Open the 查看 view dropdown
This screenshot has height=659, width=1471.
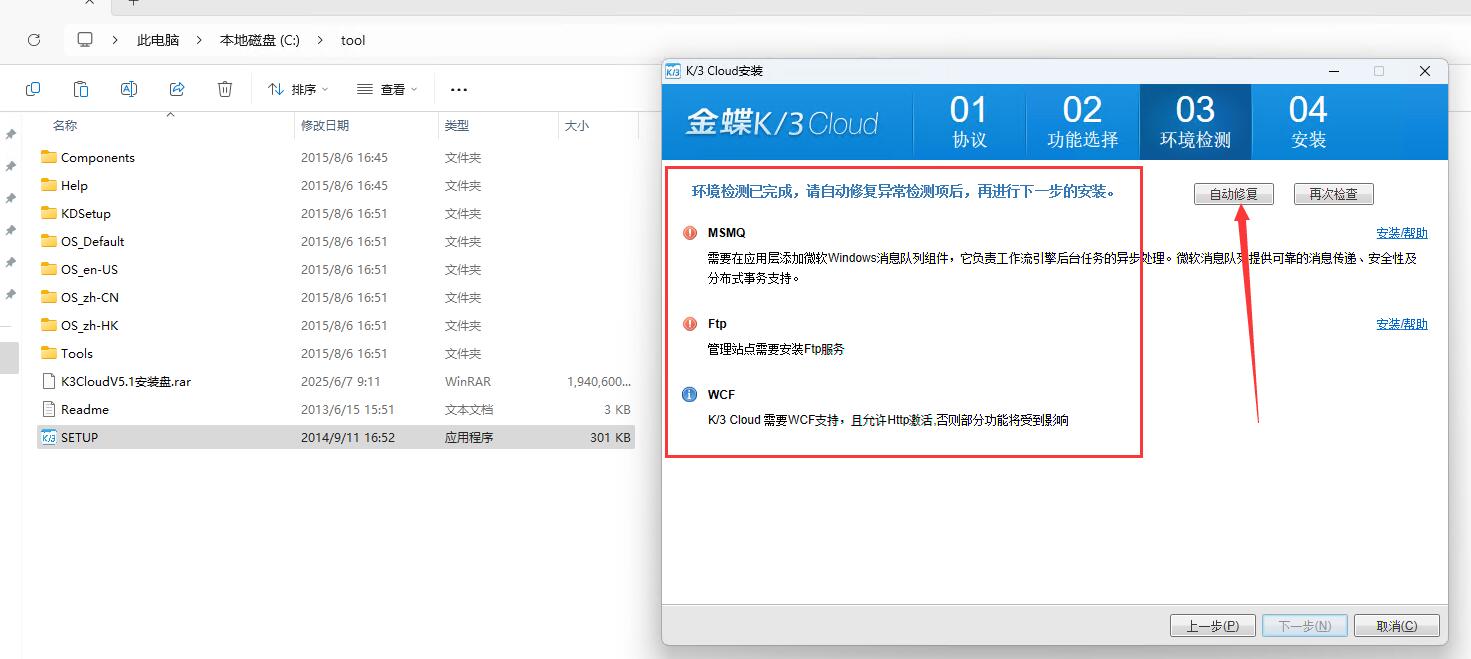click(387, 89)
